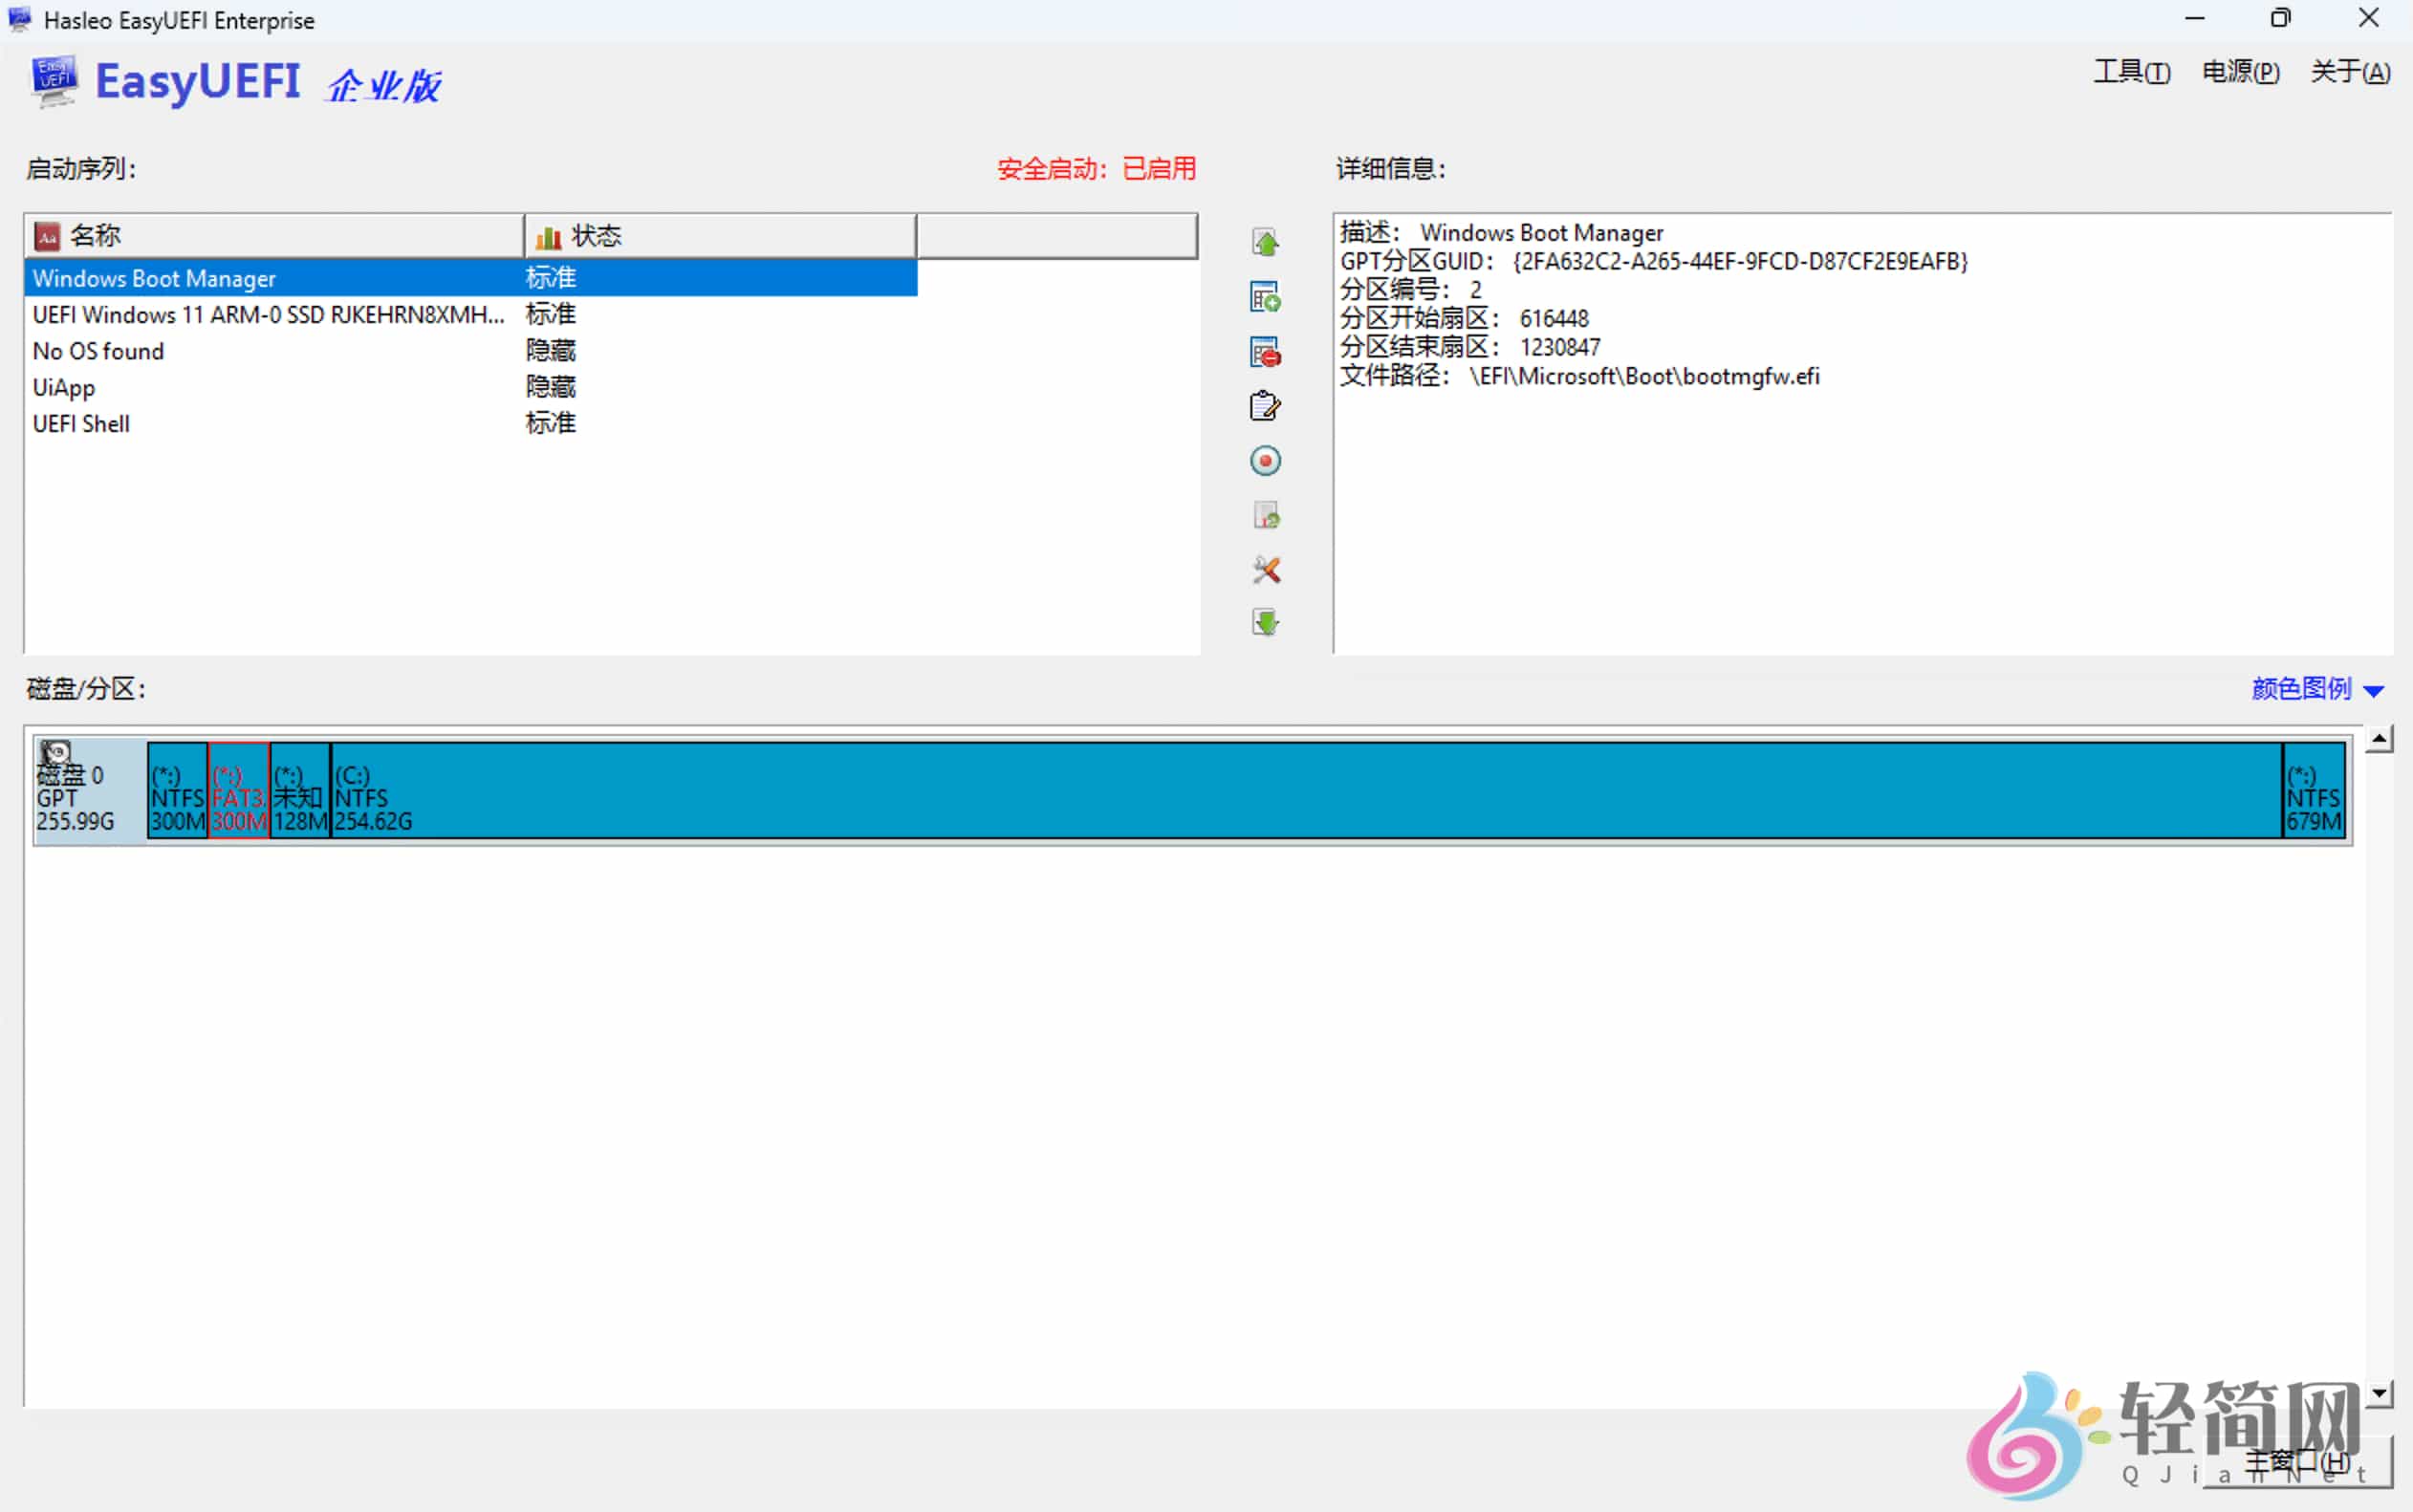Sort by the 名称 column header
Image resolution: width=2413 pixels, height=1512 pixels.
(x=274, y=236)
